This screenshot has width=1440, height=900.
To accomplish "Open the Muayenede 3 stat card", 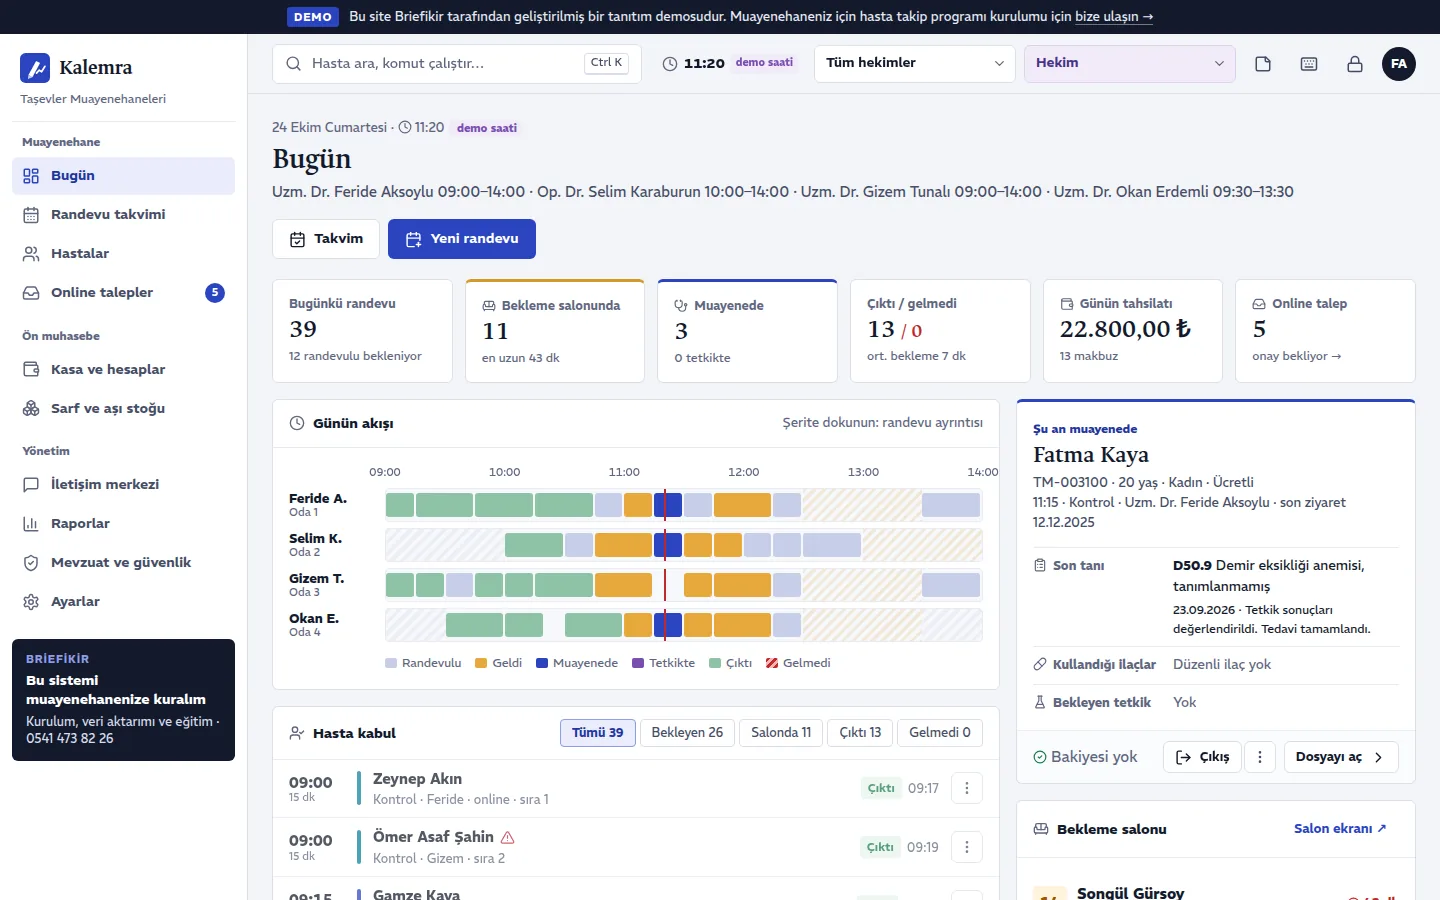I will coord(747,331).
